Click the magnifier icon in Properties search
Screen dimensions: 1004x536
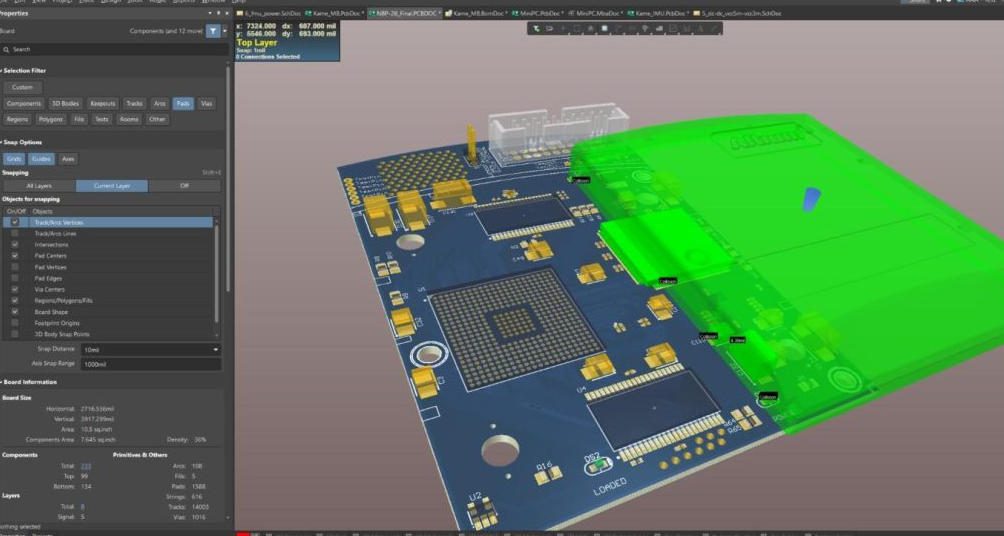7,49
